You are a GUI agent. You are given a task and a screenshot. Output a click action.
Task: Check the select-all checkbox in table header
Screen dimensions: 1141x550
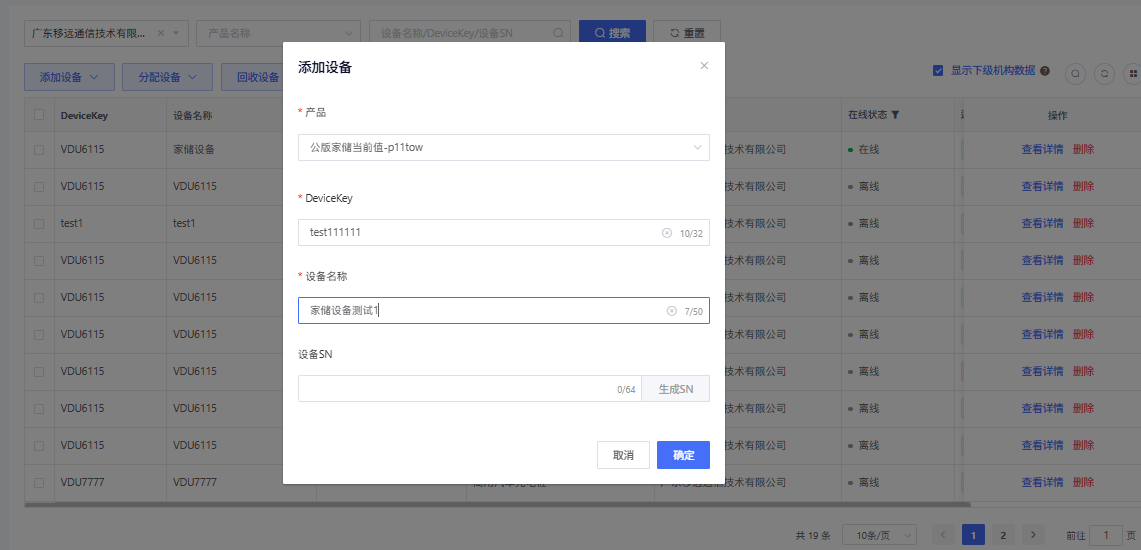[39, 115]
